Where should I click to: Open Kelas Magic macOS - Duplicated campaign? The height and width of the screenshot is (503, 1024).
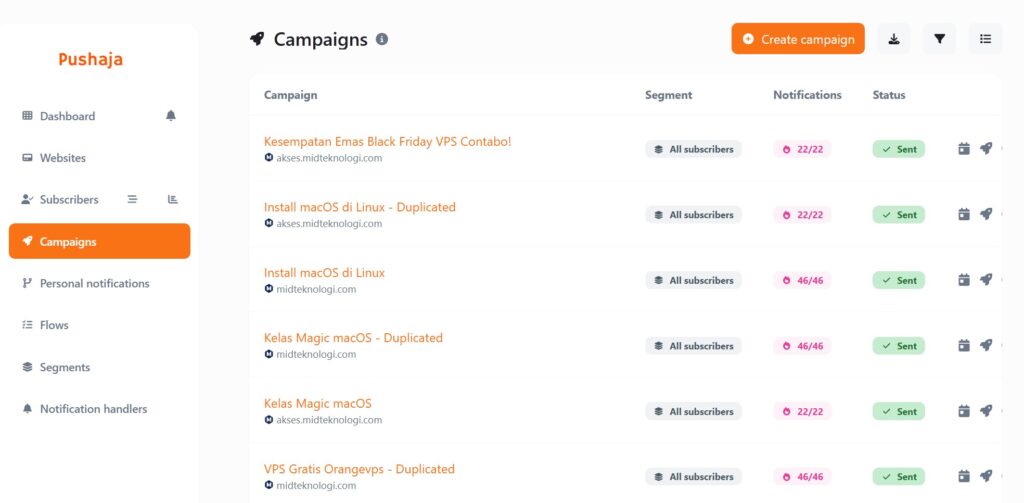(x=353, y=338)
